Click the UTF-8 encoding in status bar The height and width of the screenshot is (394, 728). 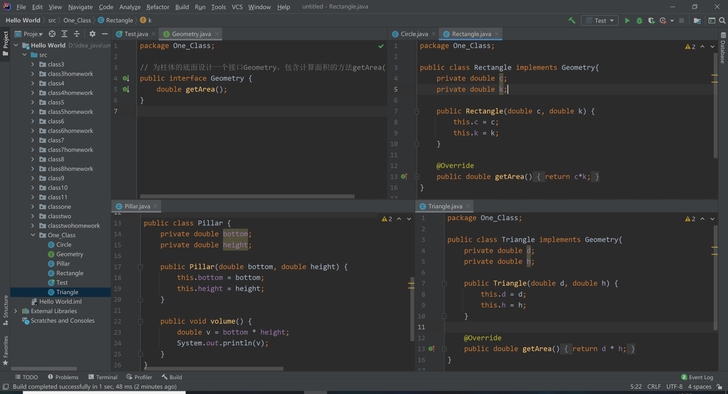[674, 387]
